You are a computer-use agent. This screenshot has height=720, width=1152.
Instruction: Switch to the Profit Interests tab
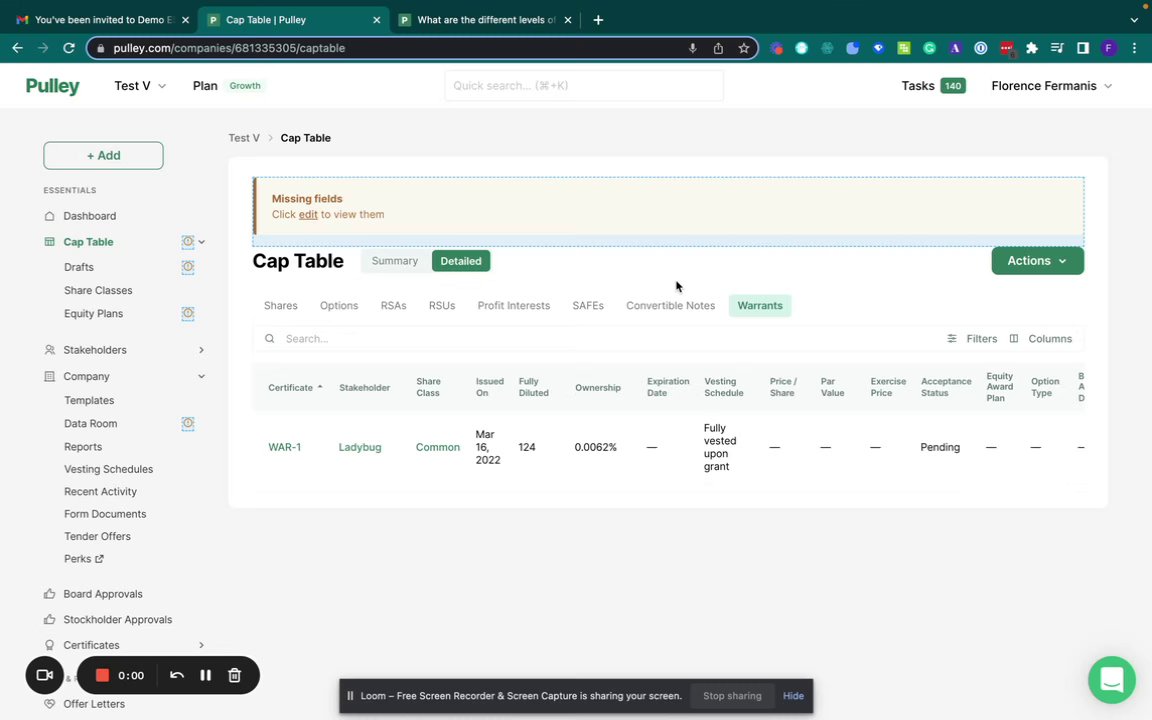click(x=514, y=306)
